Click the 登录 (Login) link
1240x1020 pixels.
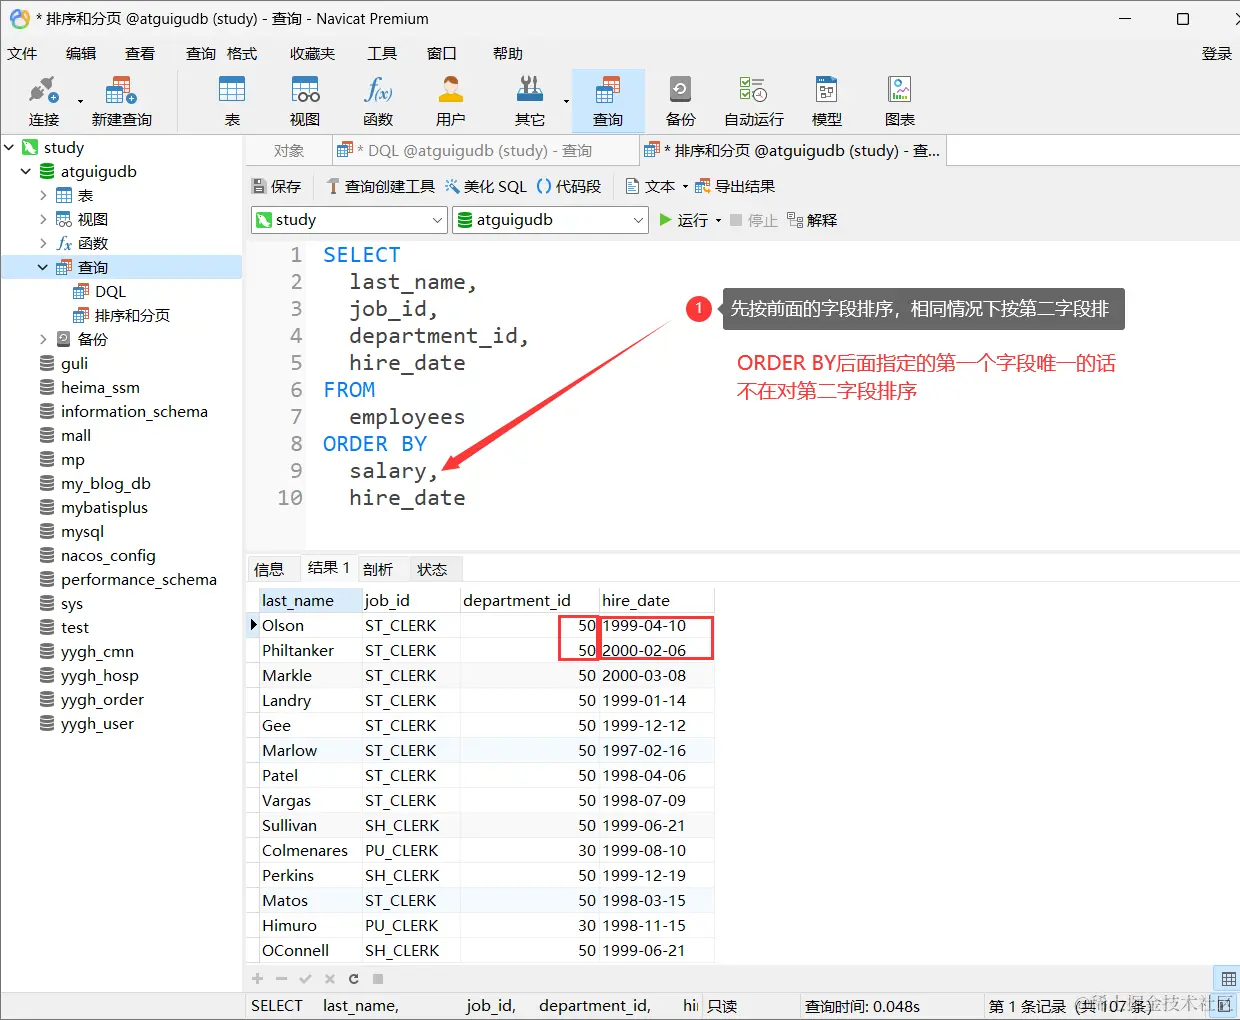pyautogui.click(x=1216, y=54)
